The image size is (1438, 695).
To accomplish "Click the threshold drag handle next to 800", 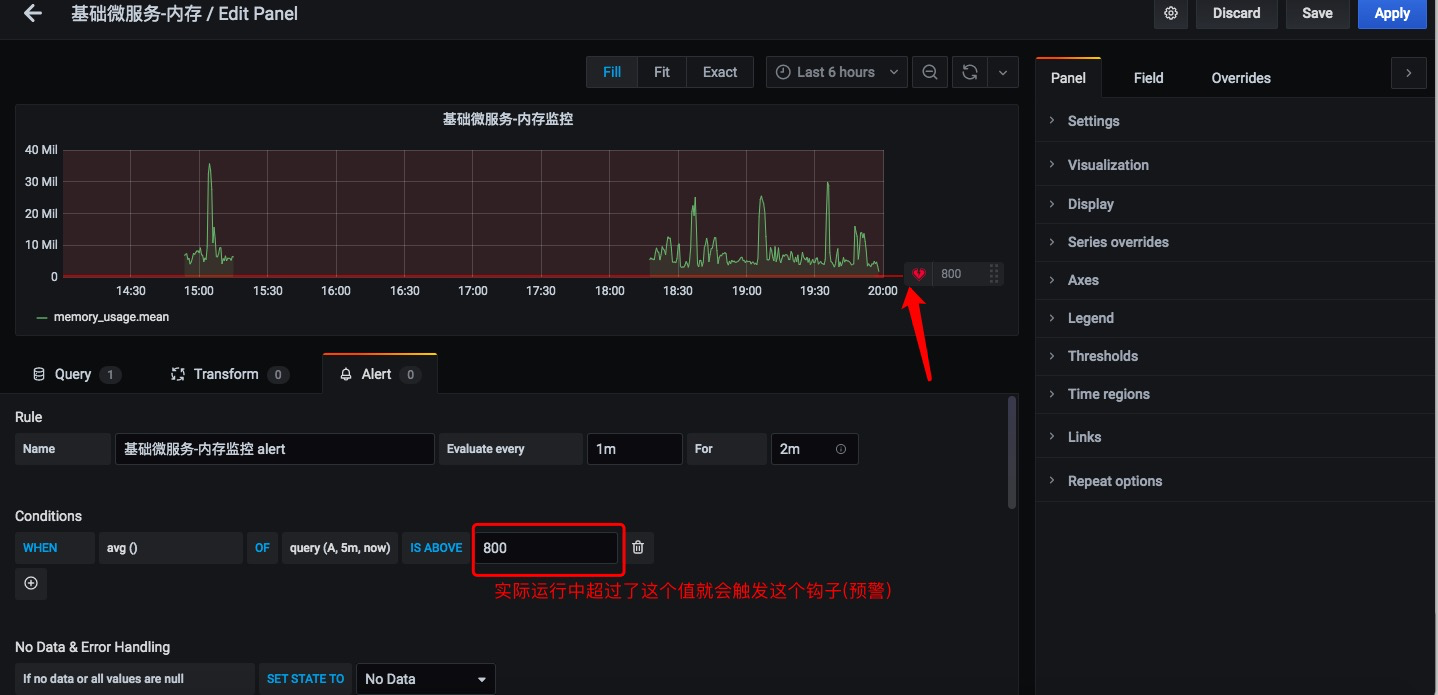I will pos(993,273).
